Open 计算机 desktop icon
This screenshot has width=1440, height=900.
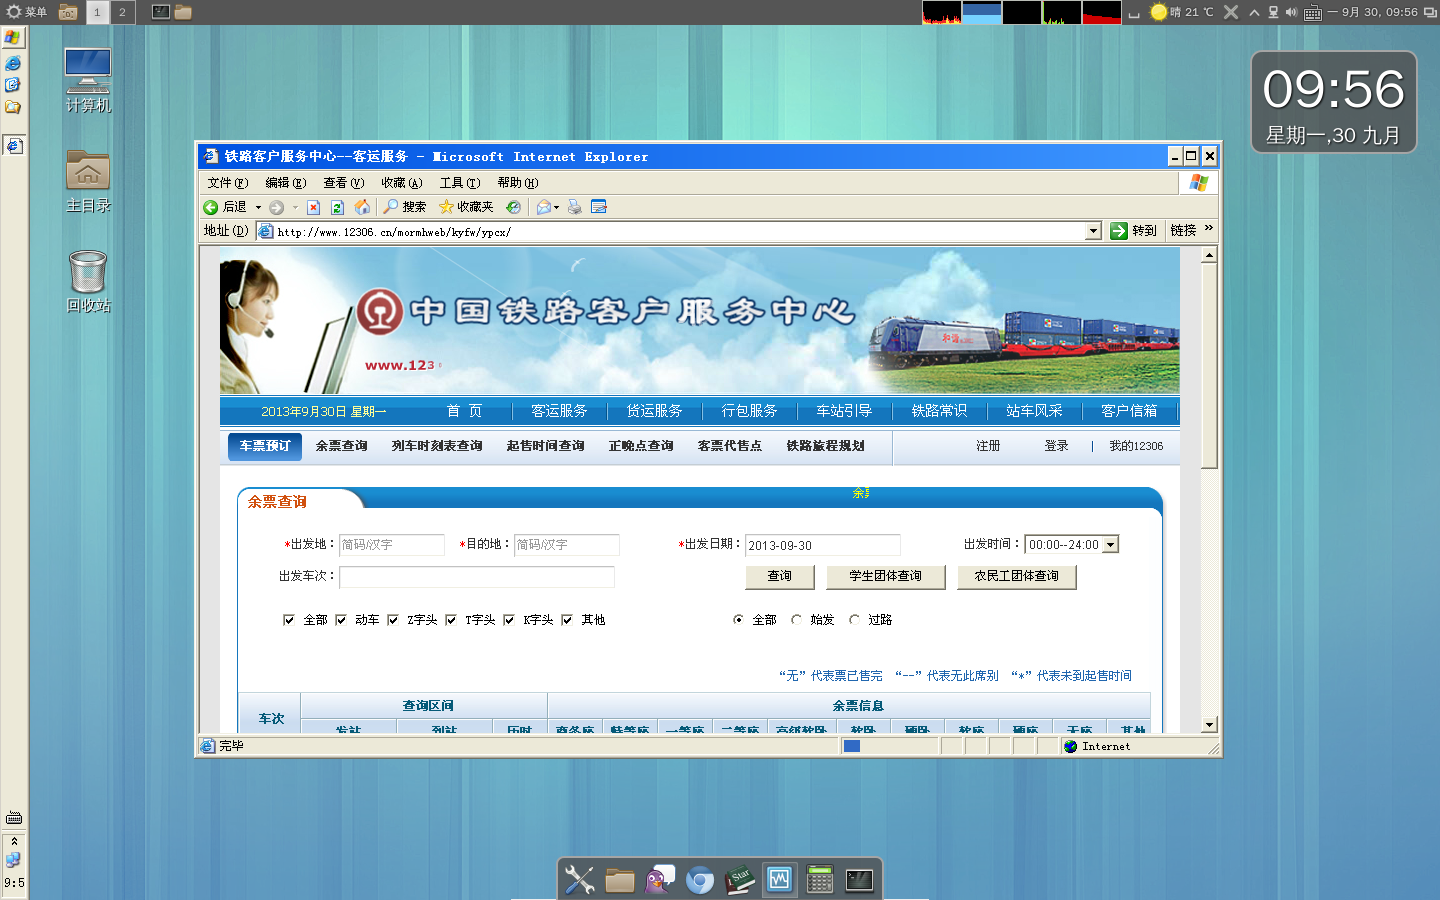88,80
